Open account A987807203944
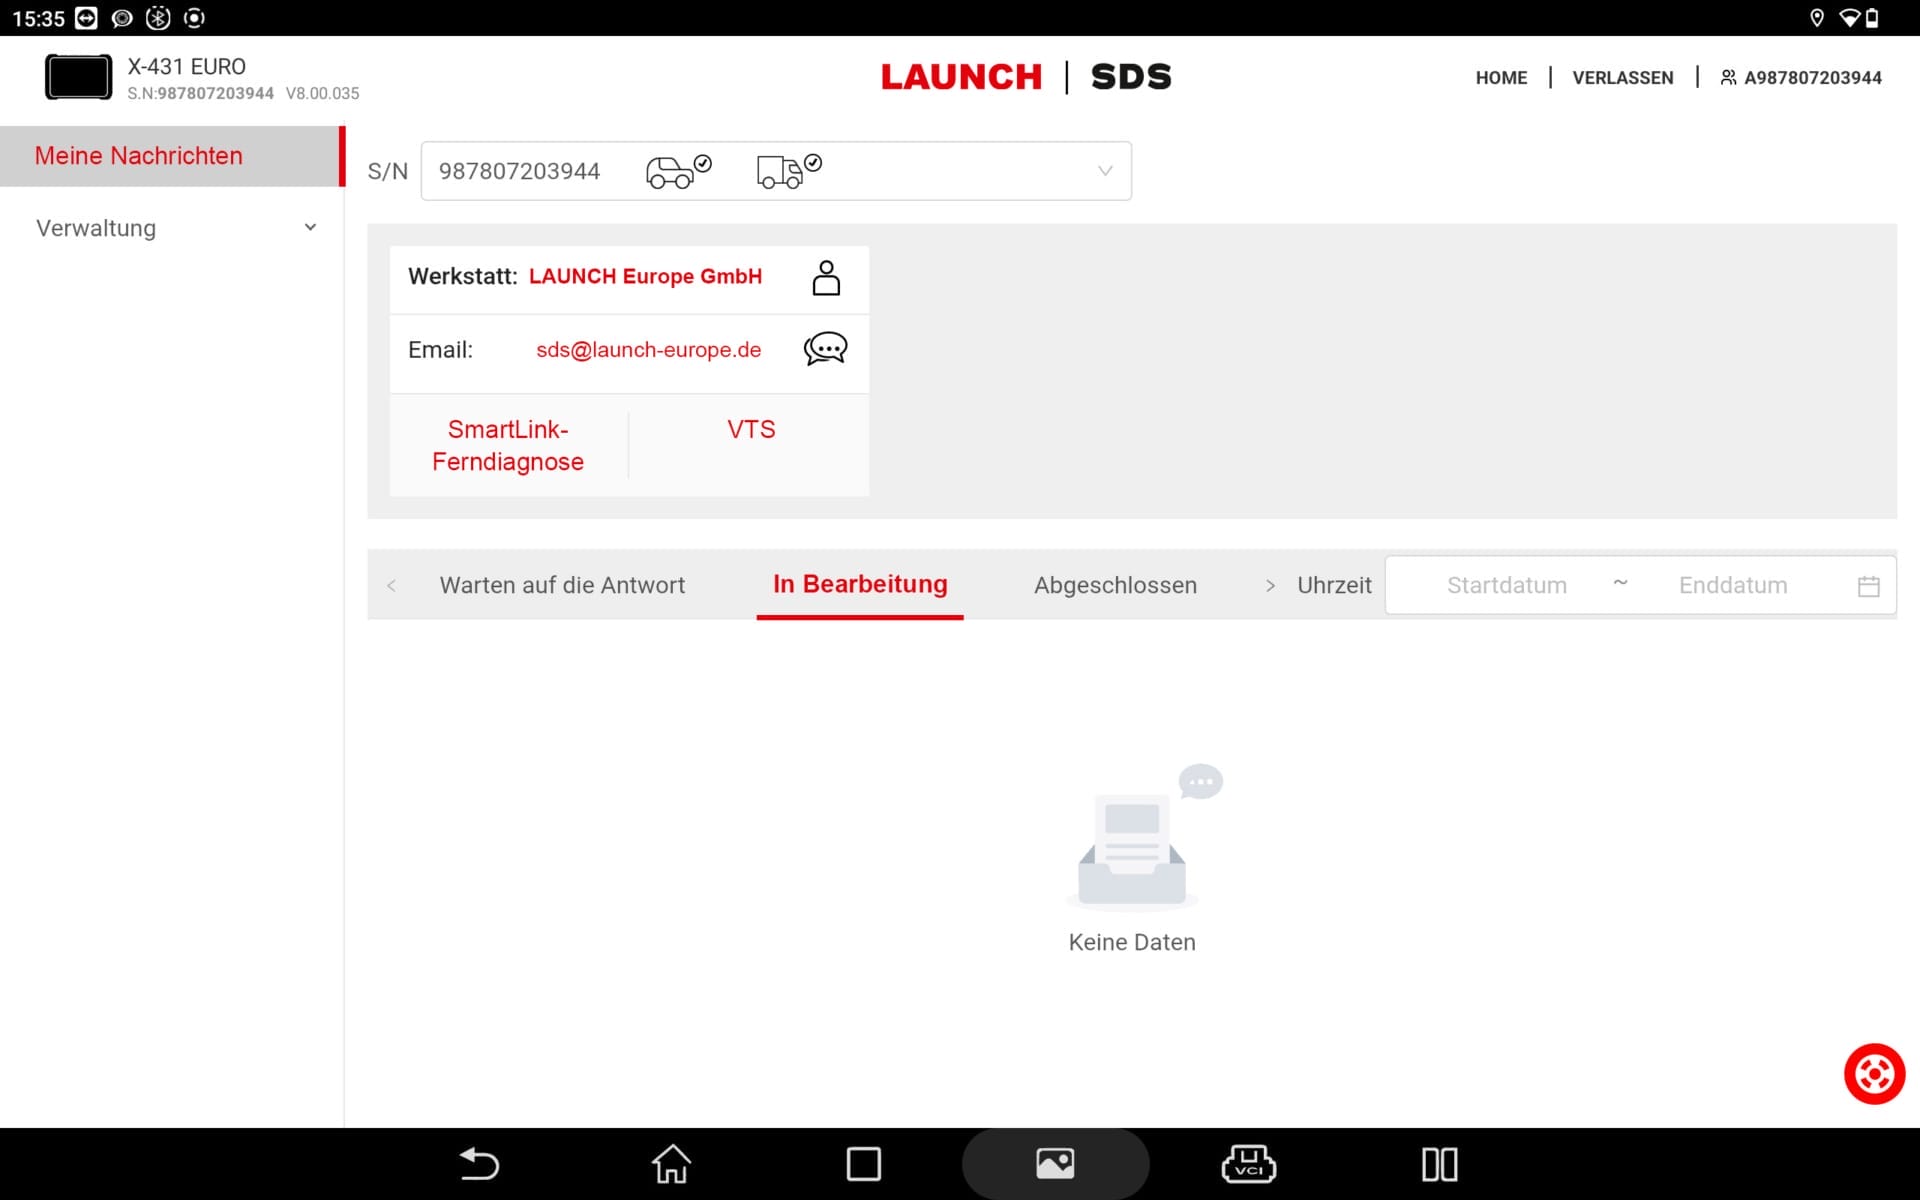Viewport: 1920px width, 1200px height. click(x=1812, y=78)
